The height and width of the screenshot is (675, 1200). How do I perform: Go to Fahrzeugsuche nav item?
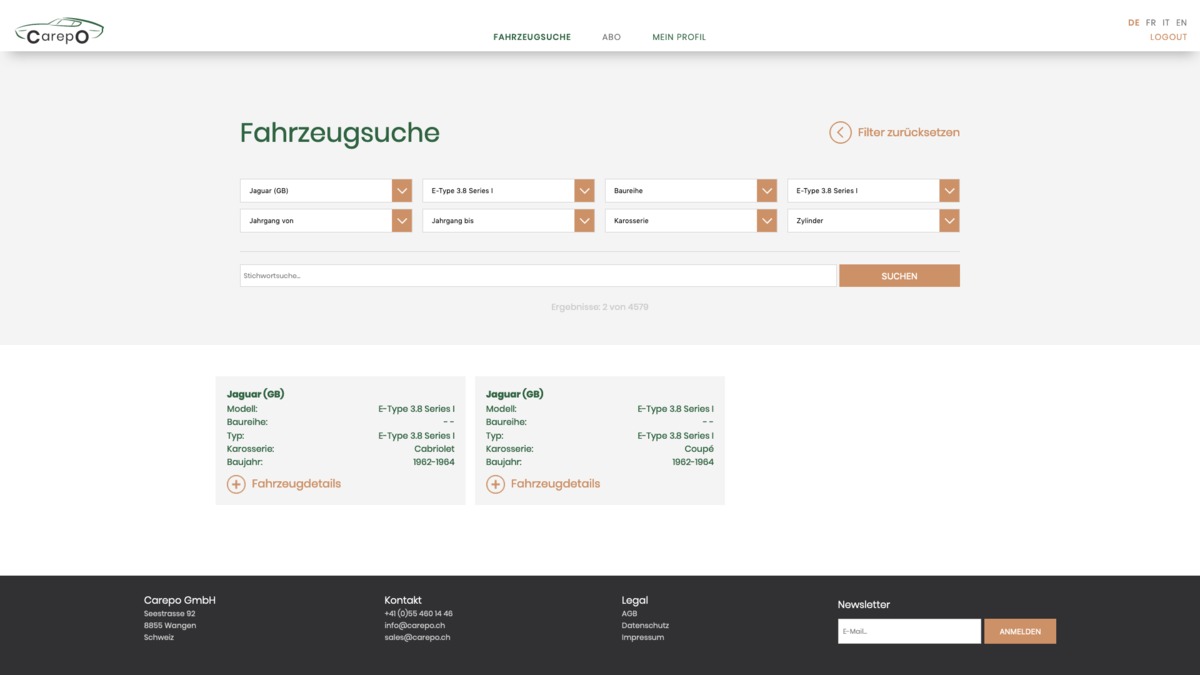click(x=532, y=37)
